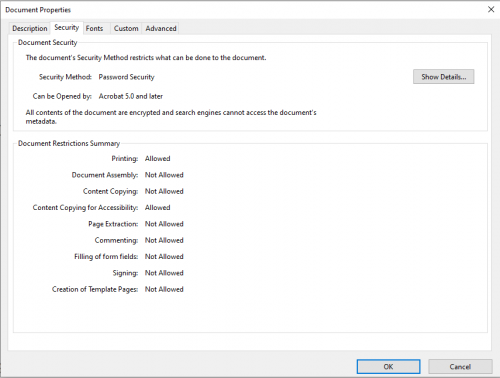Open the Fonts tab
This screenshot has width=500, height=378.
(94, 28)
